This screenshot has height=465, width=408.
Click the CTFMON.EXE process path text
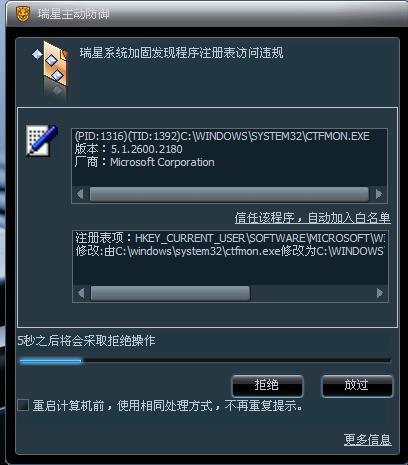tap(222, 136)
